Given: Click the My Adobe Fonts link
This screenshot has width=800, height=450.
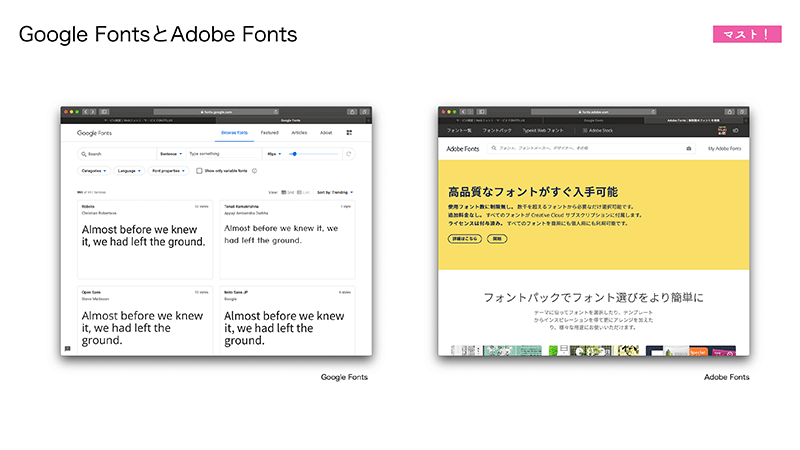Looking at the screenshot, I should click(x=724, y=148).
